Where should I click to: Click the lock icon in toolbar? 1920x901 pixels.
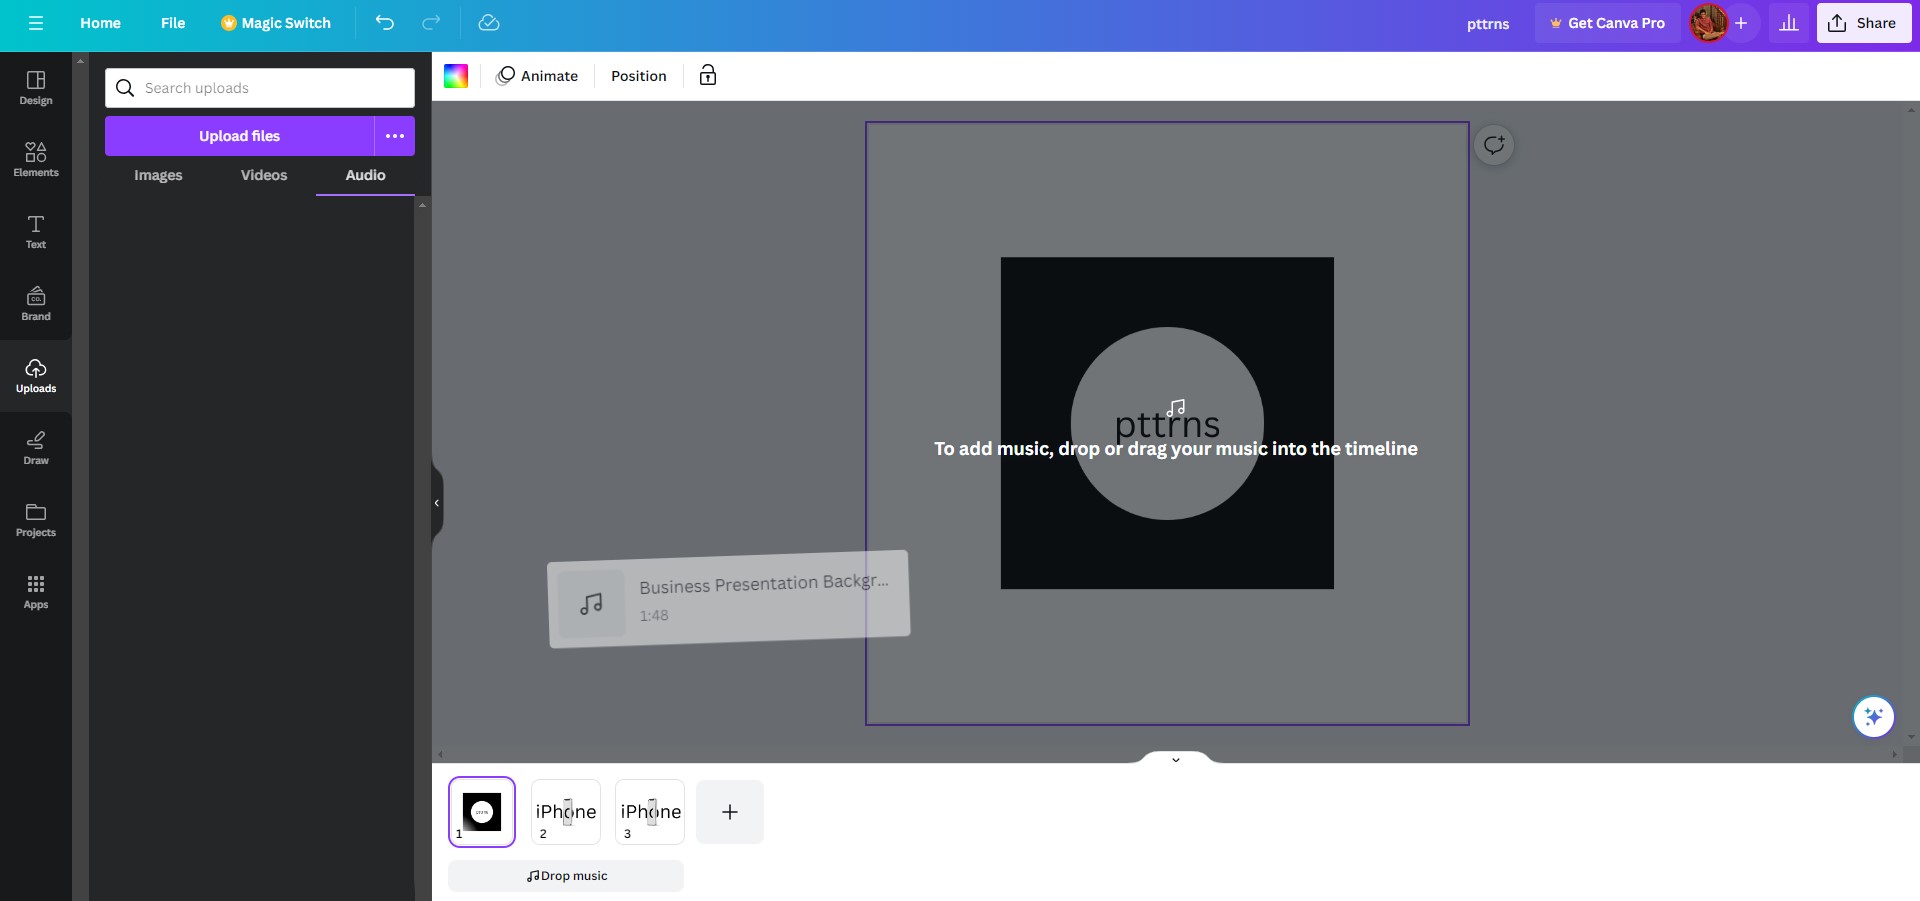[708, 75]
